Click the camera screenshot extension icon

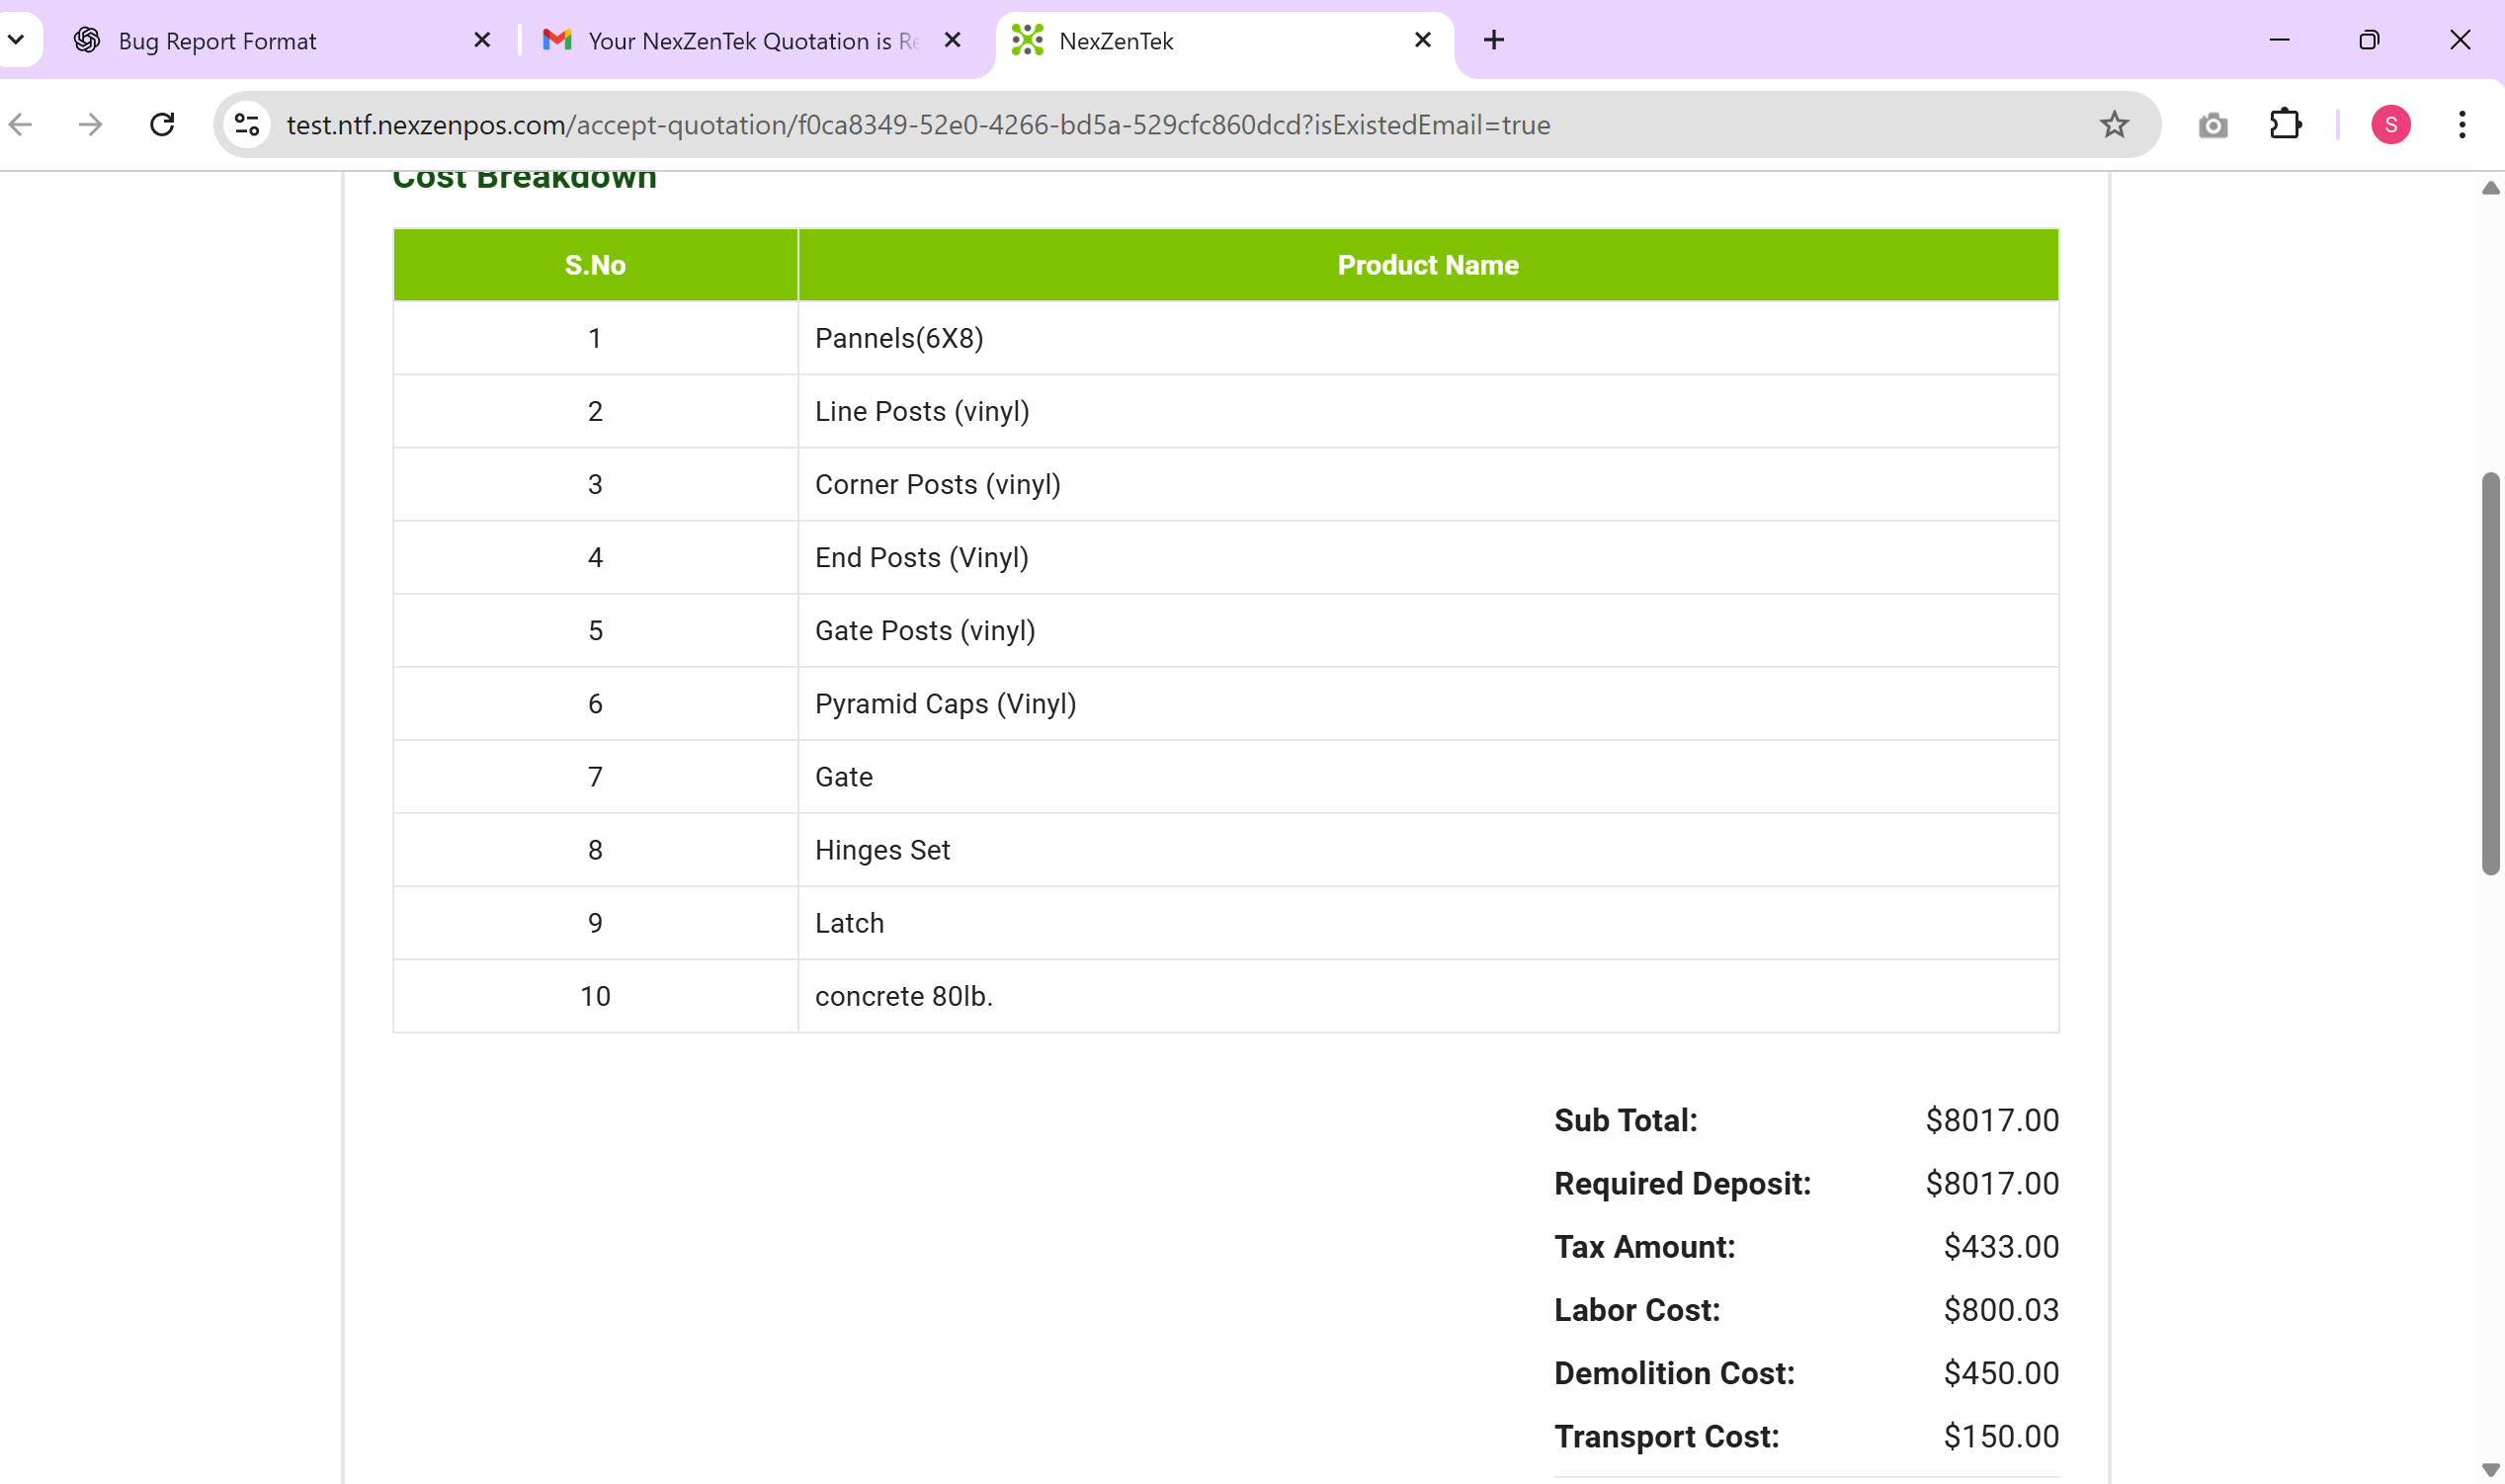2212,125
